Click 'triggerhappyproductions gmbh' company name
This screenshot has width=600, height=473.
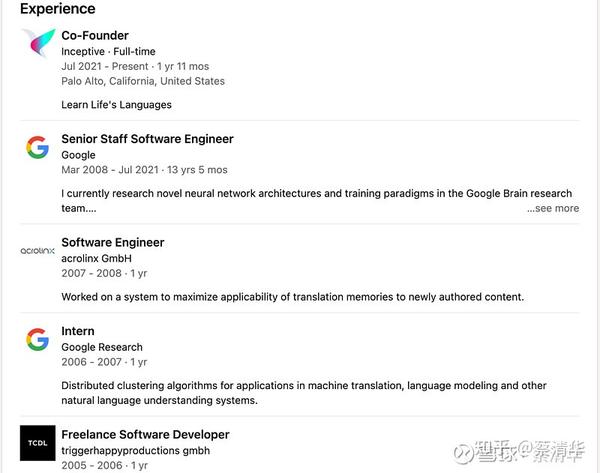point(135,450)
